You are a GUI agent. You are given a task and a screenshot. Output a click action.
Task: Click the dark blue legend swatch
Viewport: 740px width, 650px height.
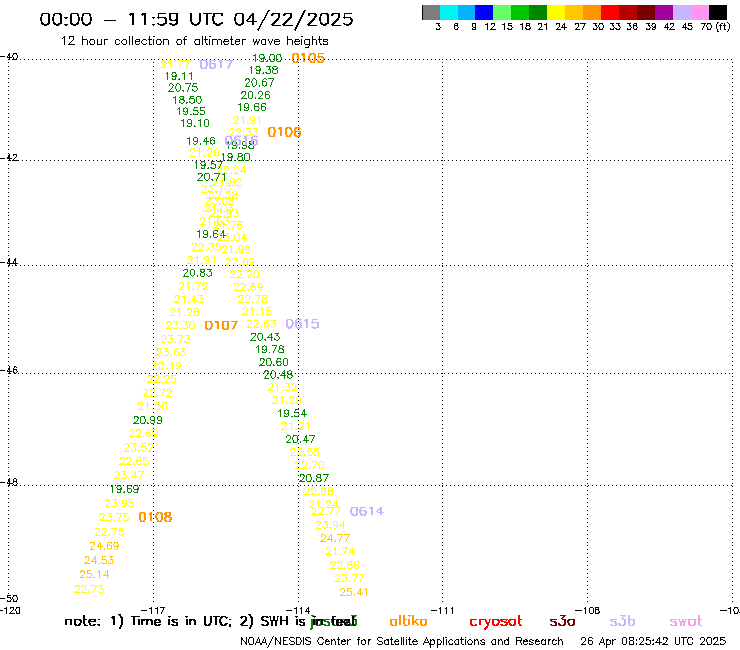(x=484, y=12)
